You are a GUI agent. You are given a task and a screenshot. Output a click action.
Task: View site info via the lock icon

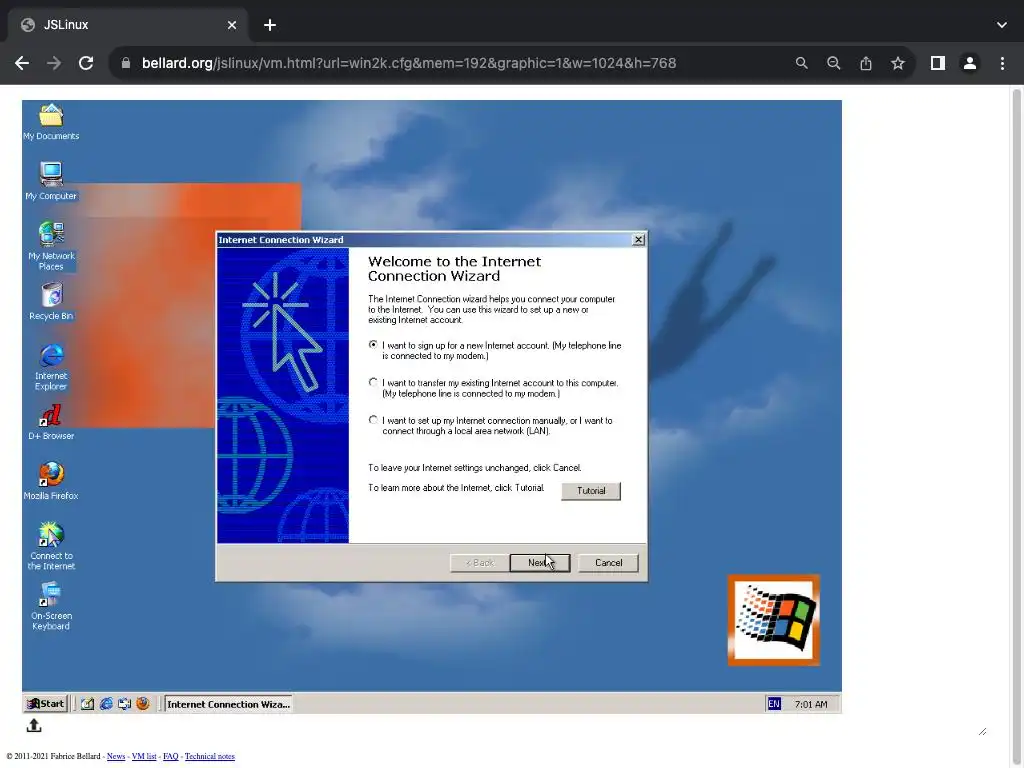pos(126,63)
